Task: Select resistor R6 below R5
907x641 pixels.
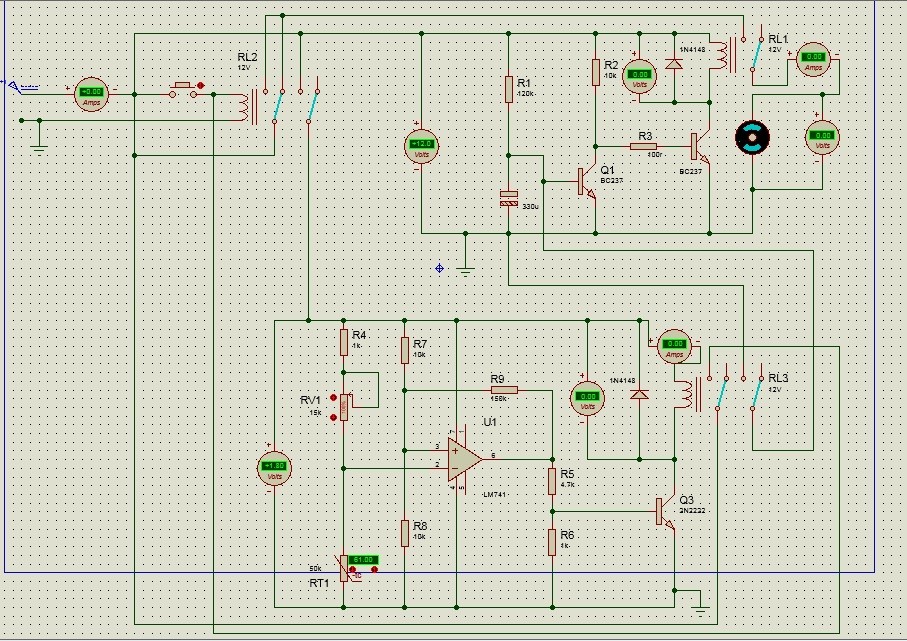Action: 552,541
